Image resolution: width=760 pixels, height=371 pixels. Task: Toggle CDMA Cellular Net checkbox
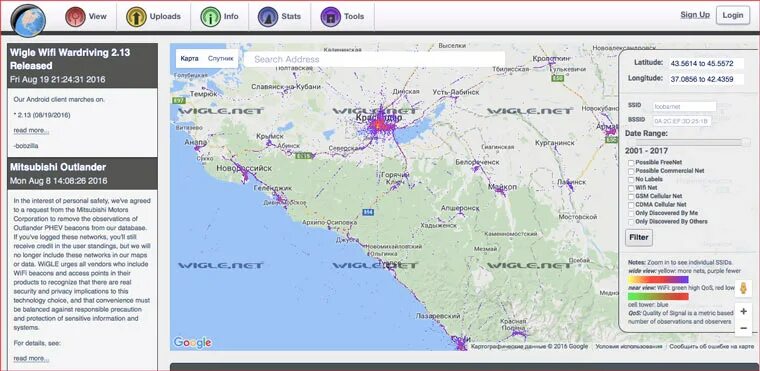click(631, 205)
